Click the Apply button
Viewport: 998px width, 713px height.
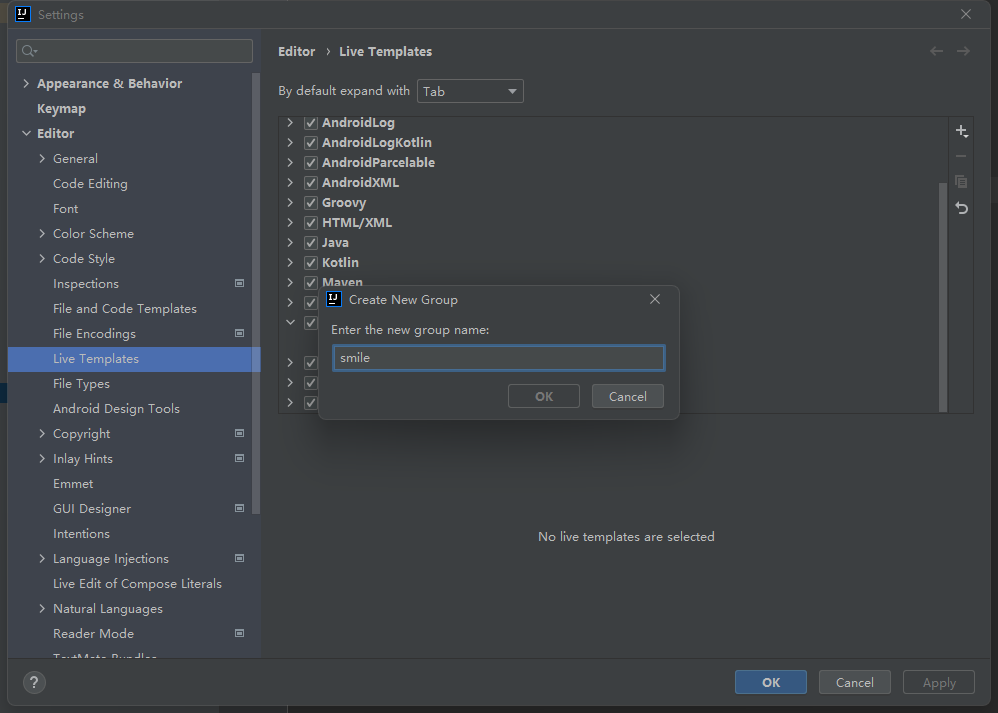[x=939, y=682]
